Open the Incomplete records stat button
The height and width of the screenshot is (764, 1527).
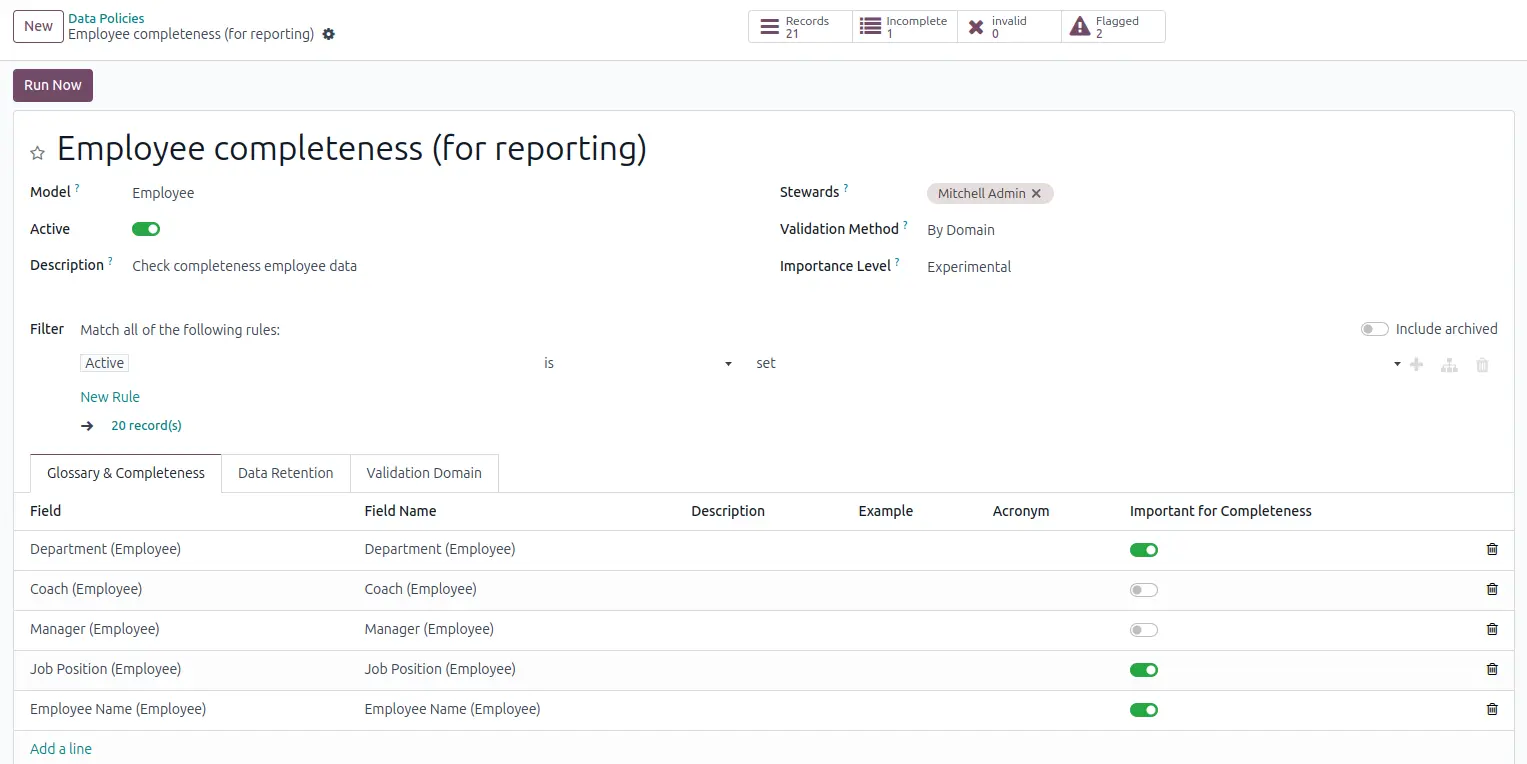905,27
